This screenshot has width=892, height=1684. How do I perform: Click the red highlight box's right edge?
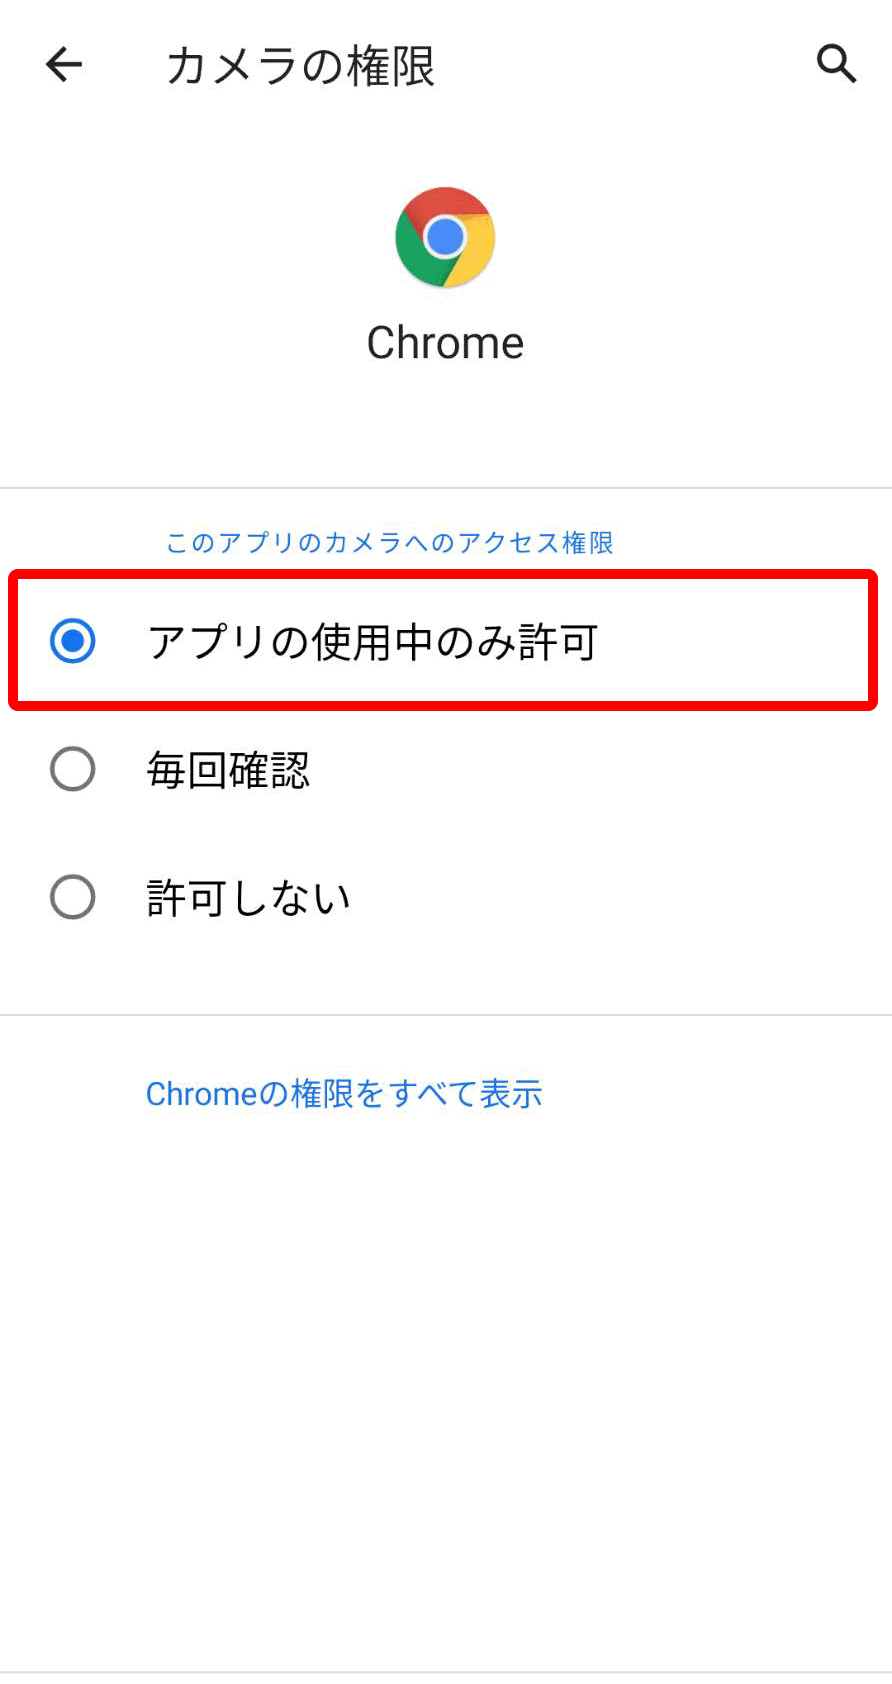point(872,640)
